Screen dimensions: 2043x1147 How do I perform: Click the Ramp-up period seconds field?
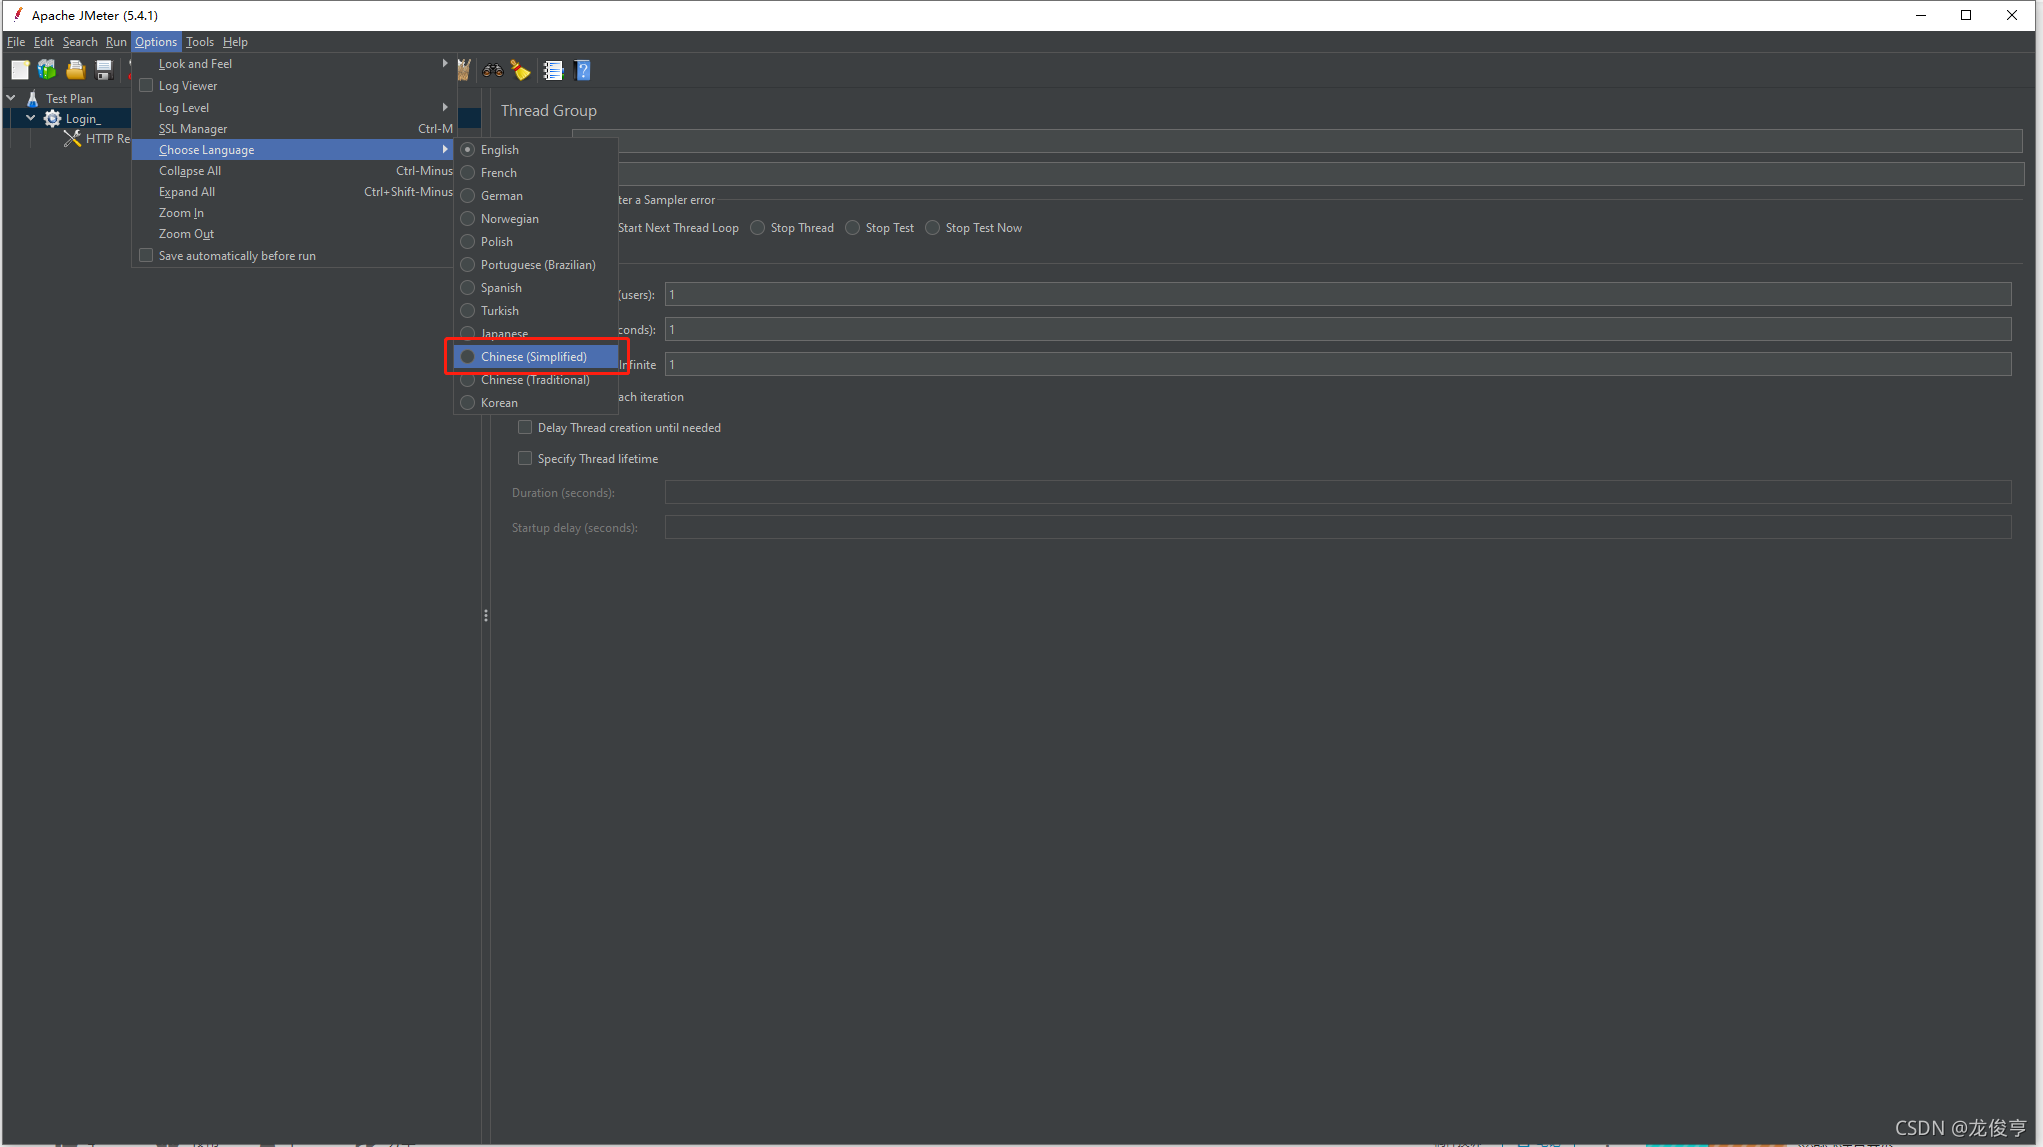[x=1338, y=329]
